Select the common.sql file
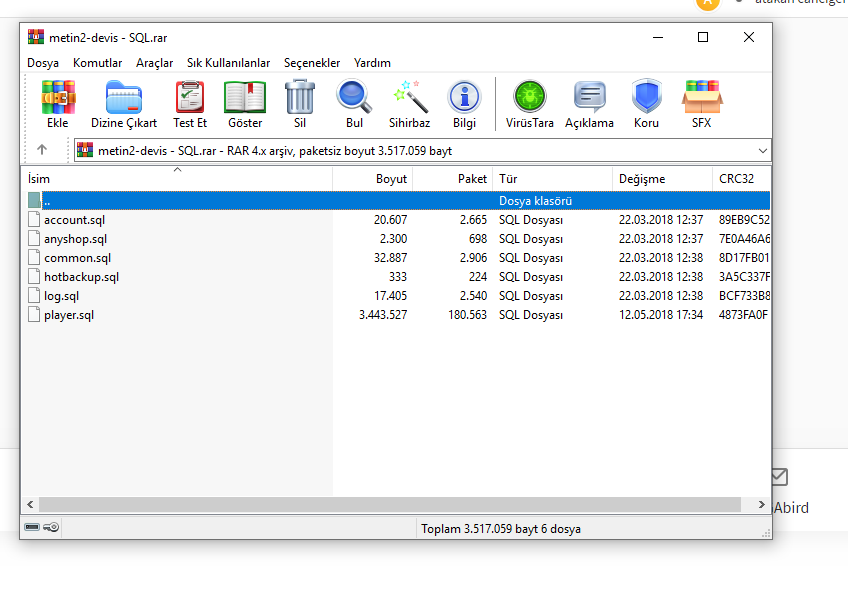Image resolution: width=848 pixels, height=595 pixels. coord(77,257)
